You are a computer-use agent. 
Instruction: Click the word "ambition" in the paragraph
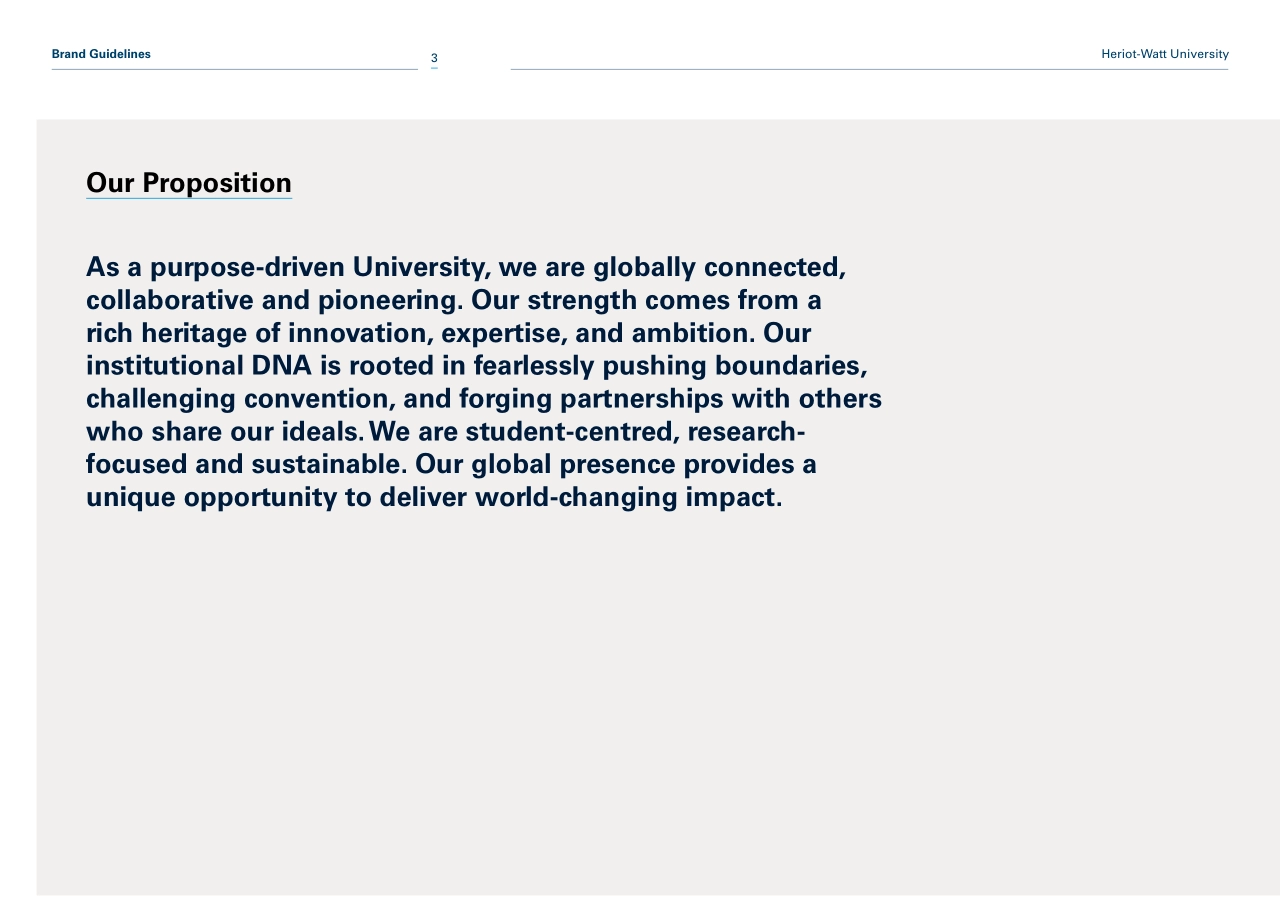click(x=690, y=333)
